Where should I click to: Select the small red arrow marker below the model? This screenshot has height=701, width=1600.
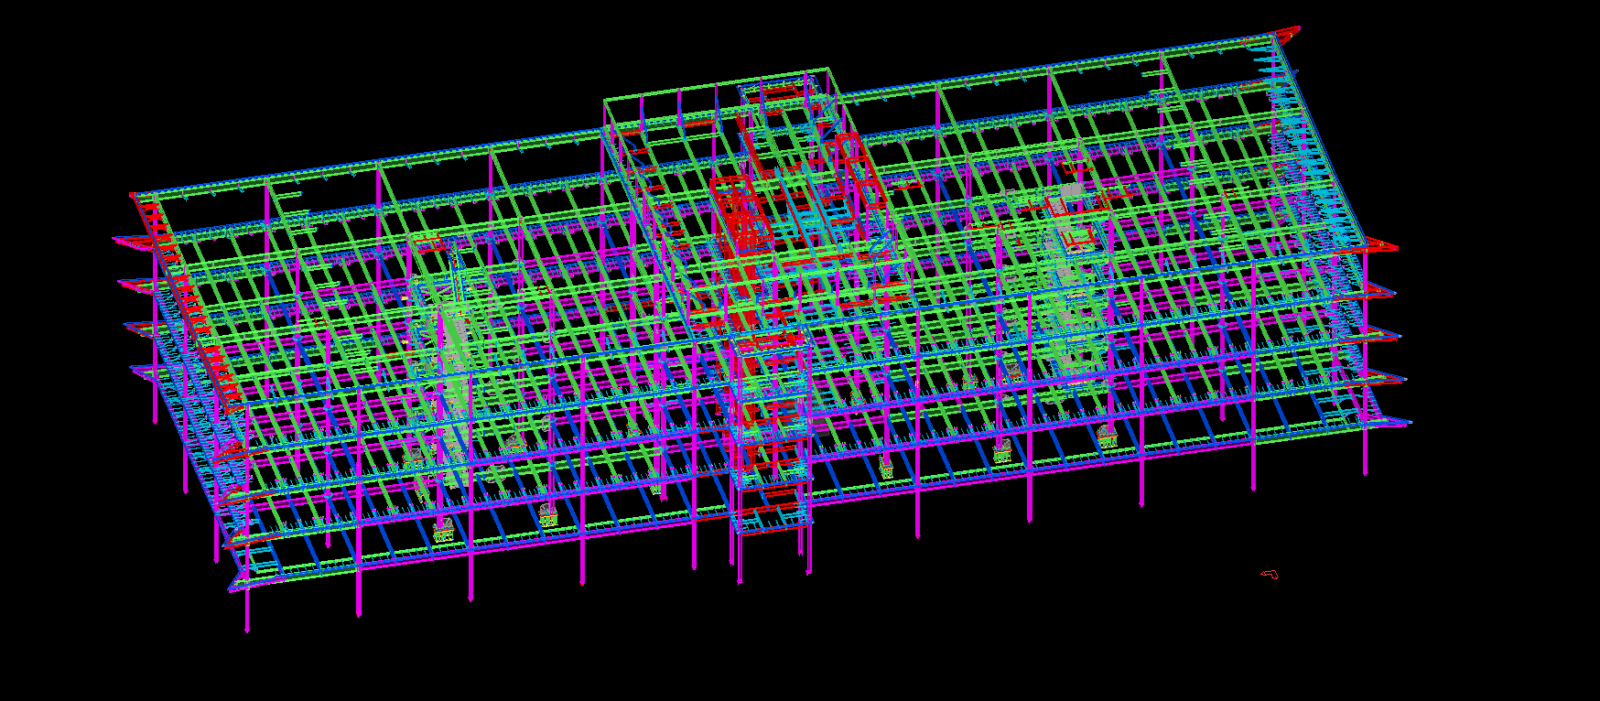[1270, 574]
